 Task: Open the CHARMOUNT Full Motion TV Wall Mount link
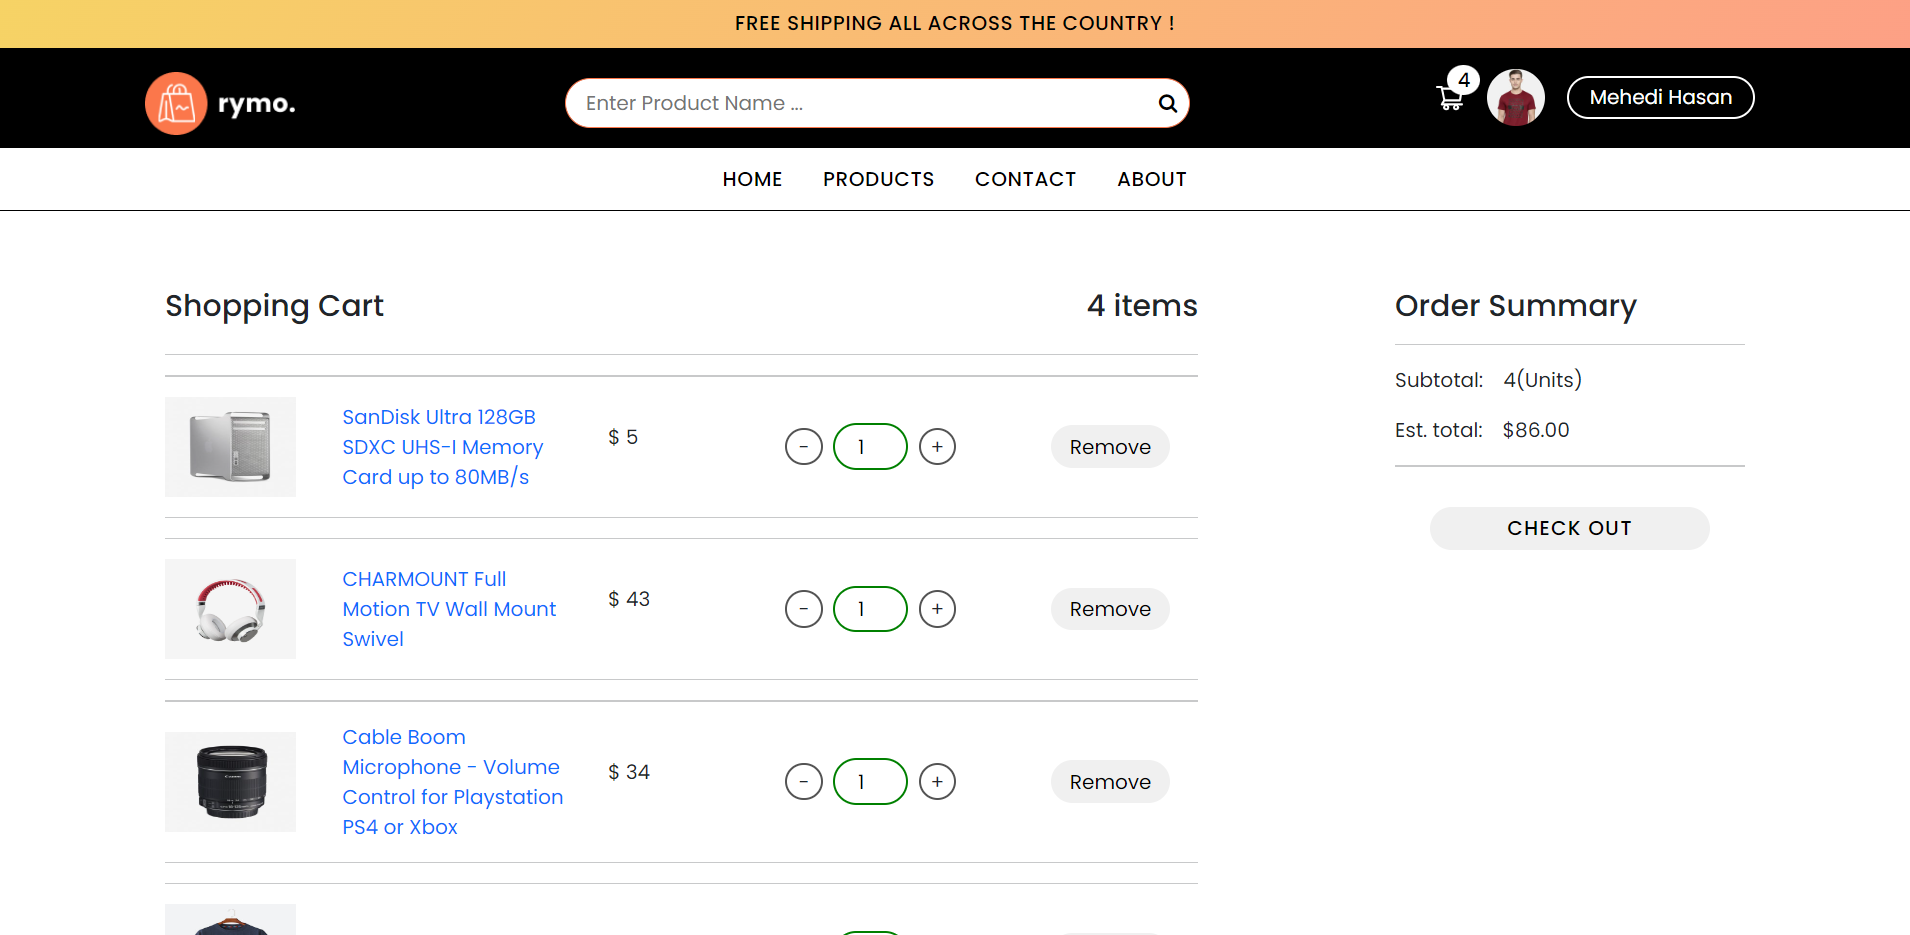click(x=449, y=609)
